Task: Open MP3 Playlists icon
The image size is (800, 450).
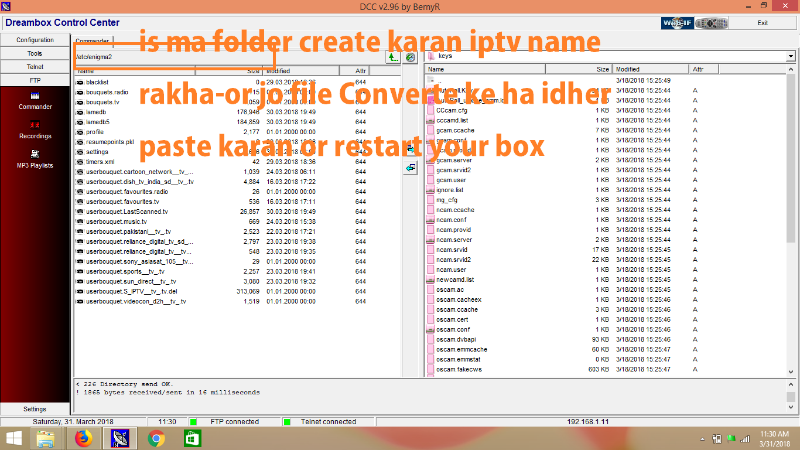Action: click(x=35, y=156)
